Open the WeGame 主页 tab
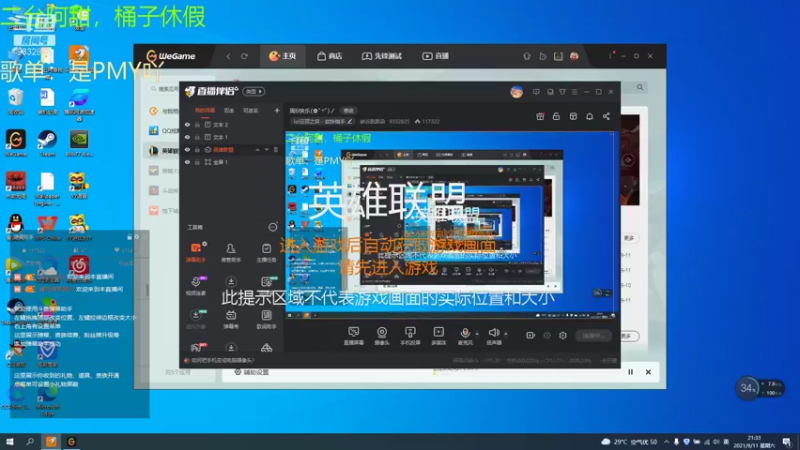Screen dimensions: 800x450 point(283,56)
